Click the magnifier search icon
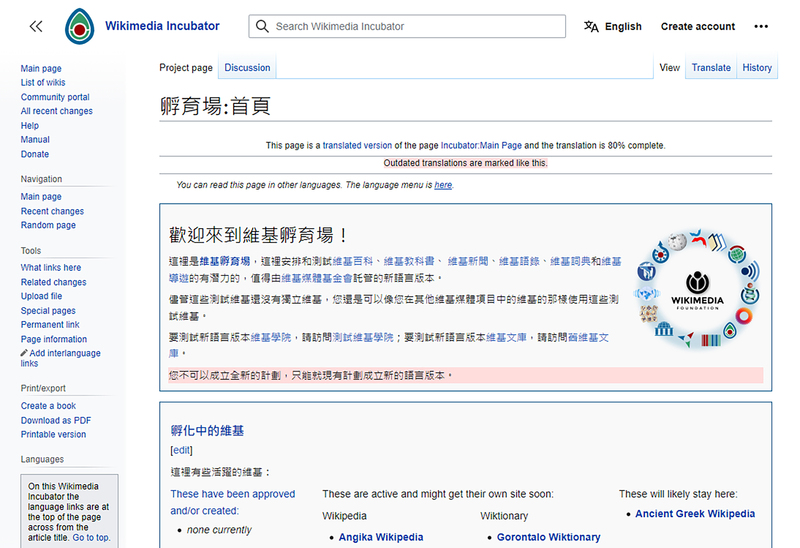Image resolution: width=800 pixels, height=548 pixels. pyautogui.click(x=262, y=26)
